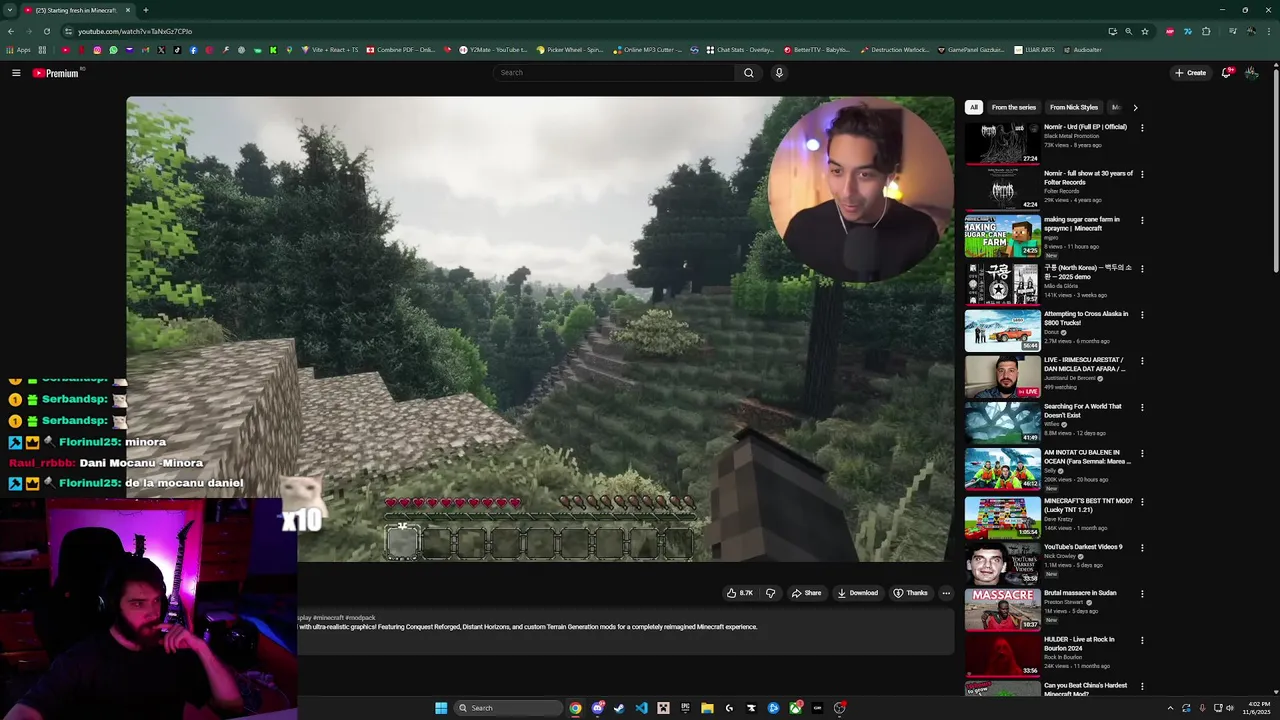The image size is (1280, 720).
Task: Dislike the video with thumbs-down
Action: tap(770, 593)
